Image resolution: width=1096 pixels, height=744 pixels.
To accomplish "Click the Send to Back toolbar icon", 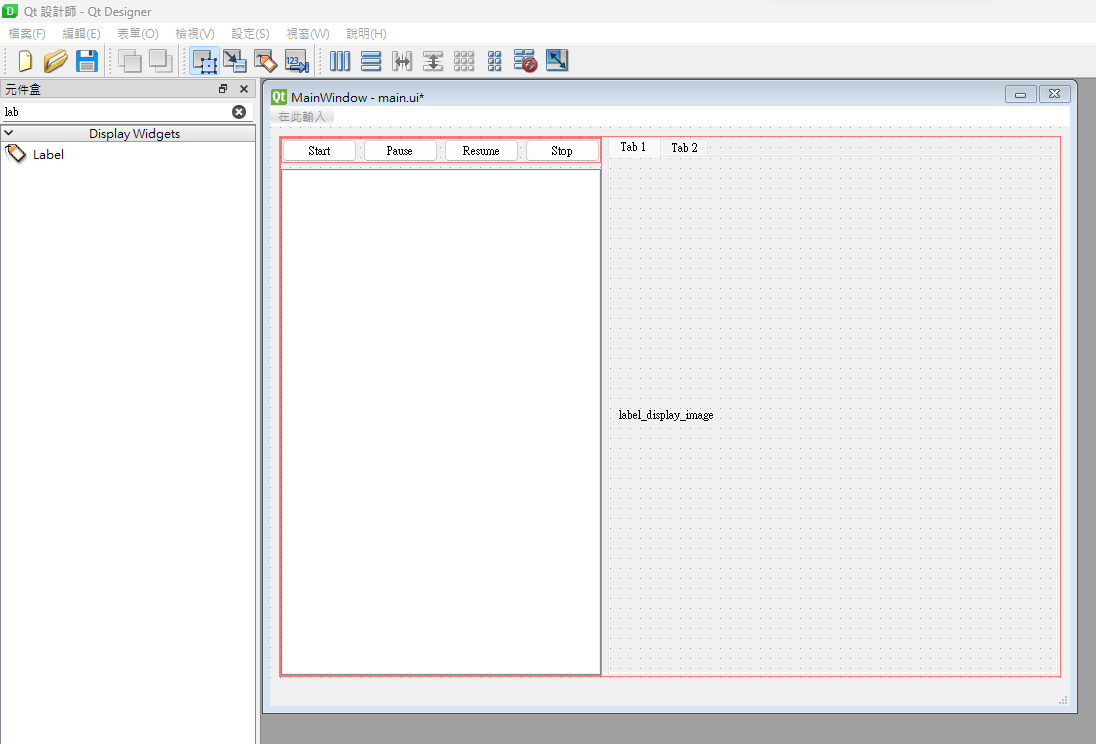I will pos(129,61).
